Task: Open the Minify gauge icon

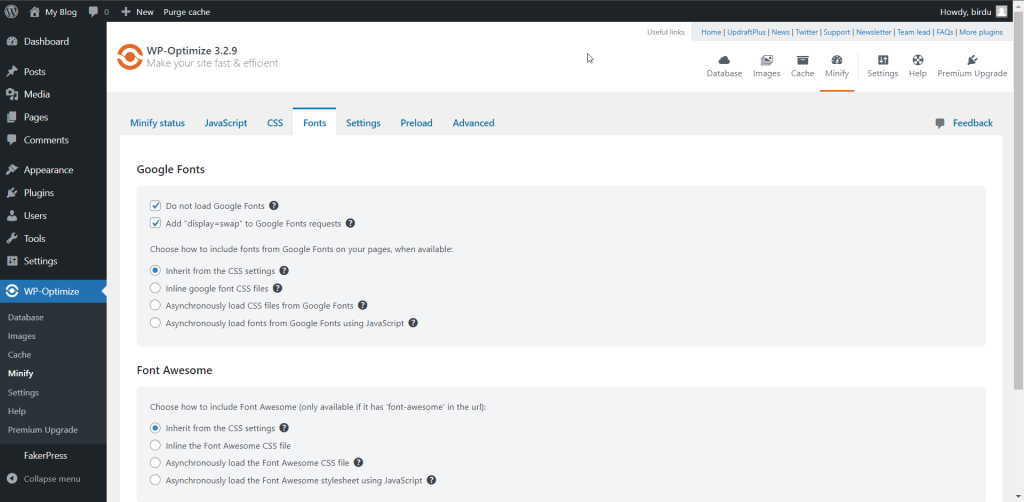Action: 837,60
